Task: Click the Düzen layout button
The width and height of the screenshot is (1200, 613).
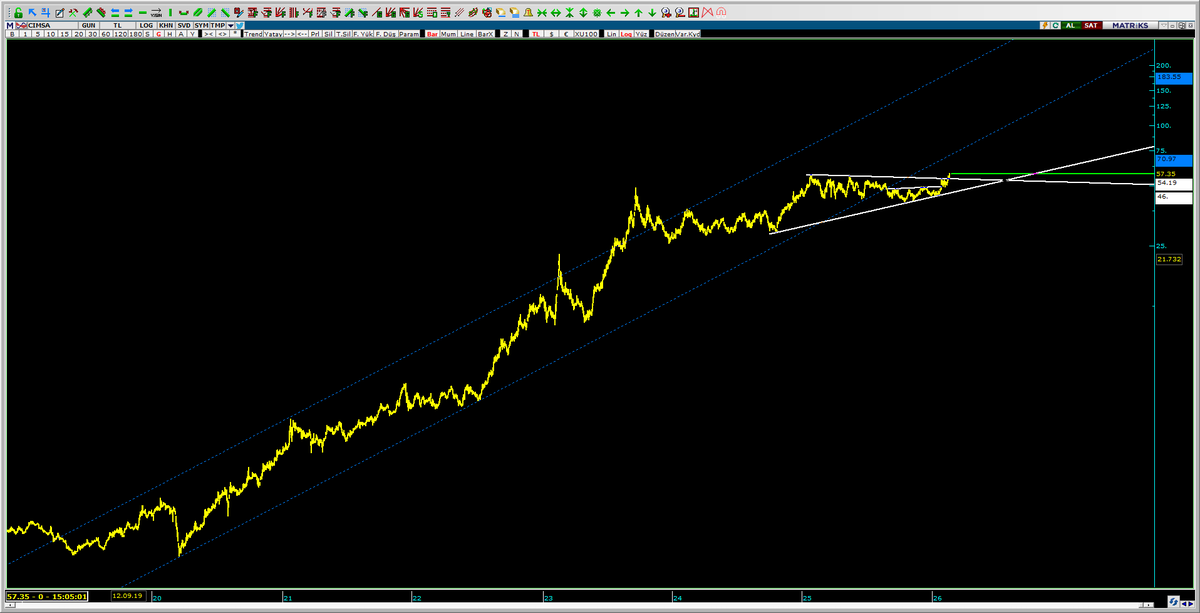Action: (664, 33)
